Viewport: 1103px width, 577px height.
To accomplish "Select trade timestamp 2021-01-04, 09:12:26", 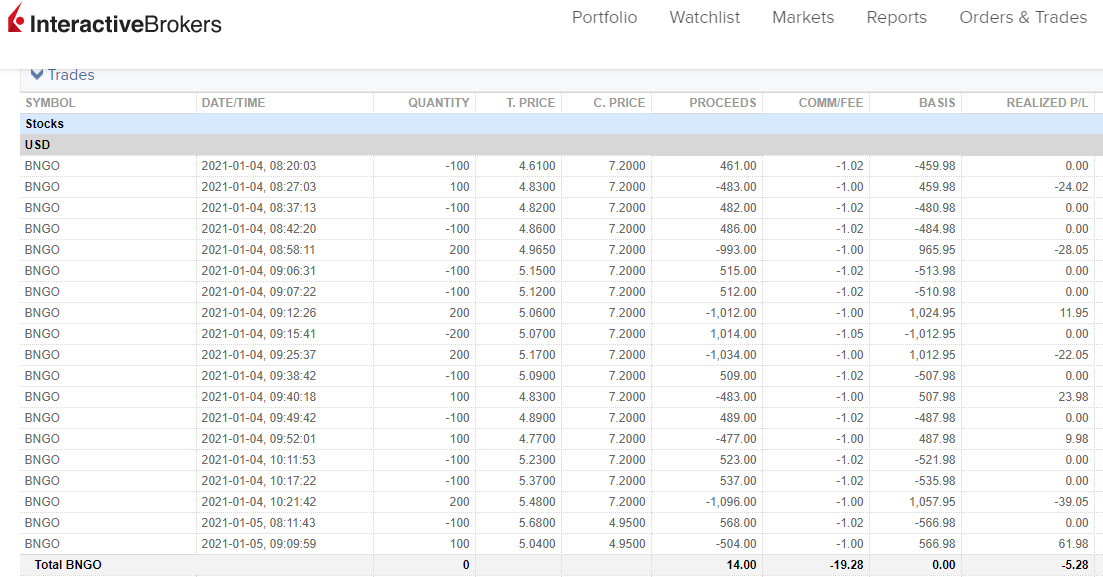I will click(x=259, y=313).
